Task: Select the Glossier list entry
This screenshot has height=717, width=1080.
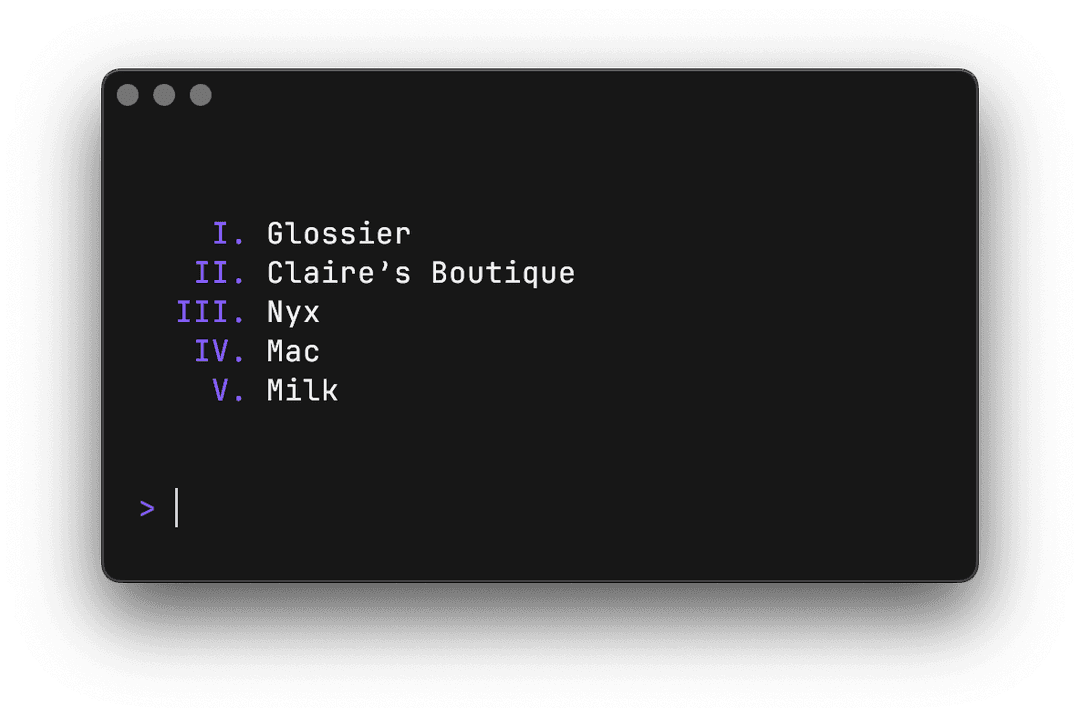Action: (x=339, y=234)
